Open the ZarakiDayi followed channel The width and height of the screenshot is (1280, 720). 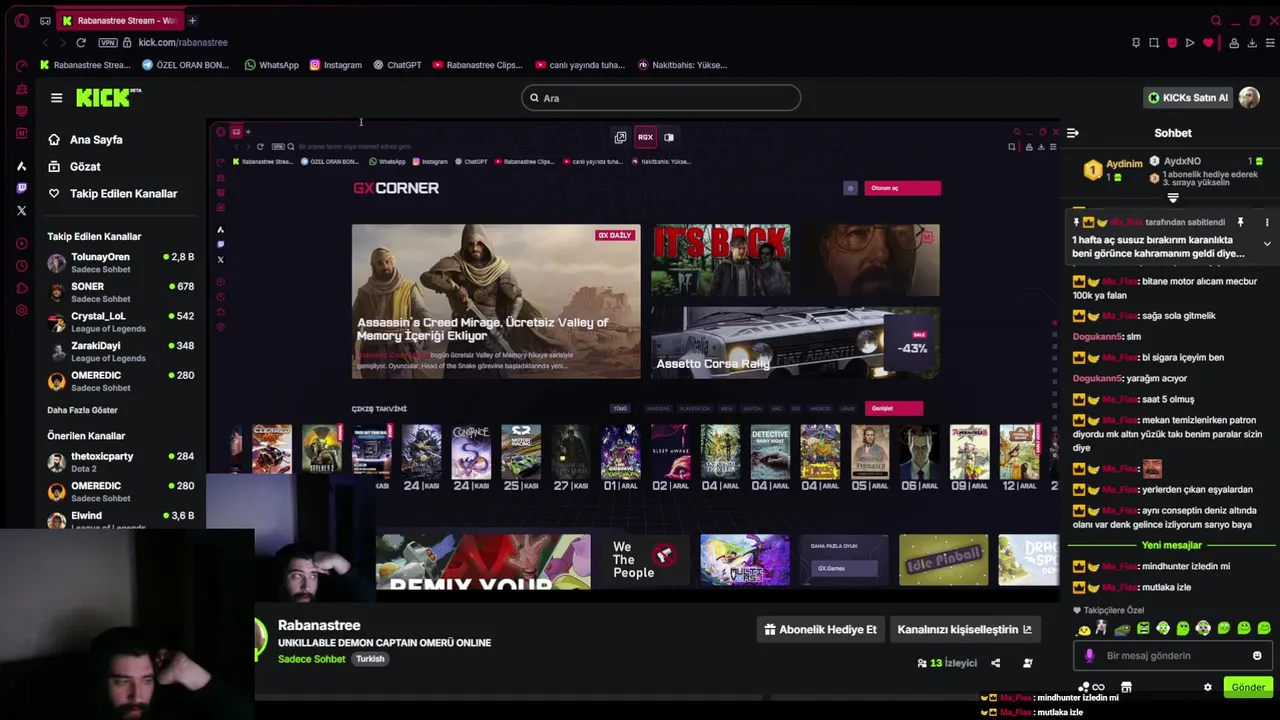(120, 351)
